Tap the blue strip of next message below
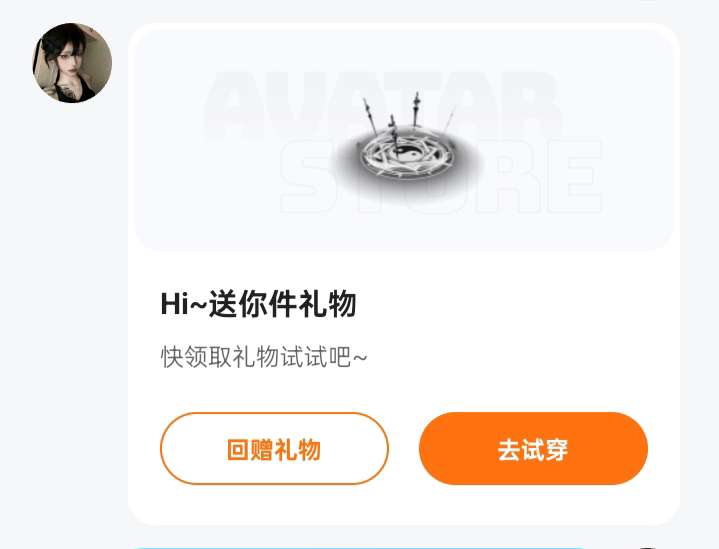This screenshot has width=719, height=549. tap(360, 547)
